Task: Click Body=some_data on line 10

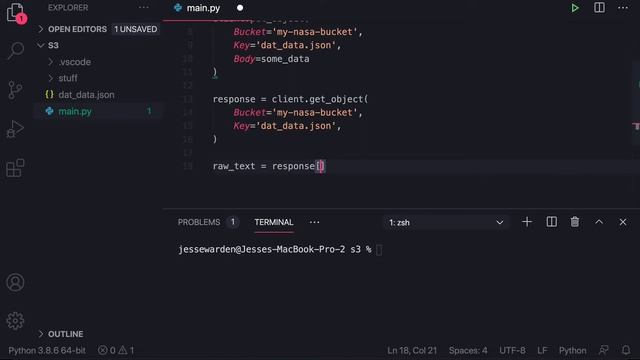Action: click(x=271, y=59)
